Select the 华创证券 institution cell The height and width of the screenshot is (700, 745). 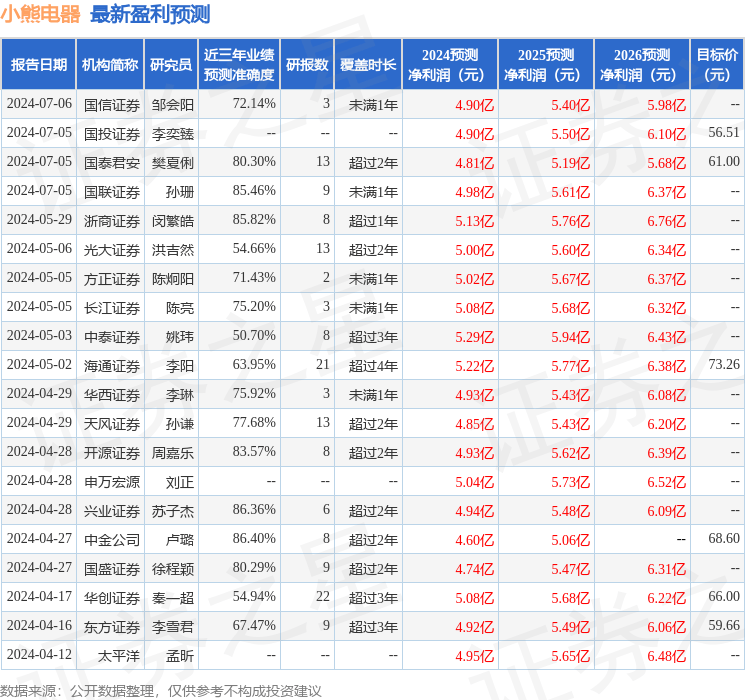(x=112, y=597)
